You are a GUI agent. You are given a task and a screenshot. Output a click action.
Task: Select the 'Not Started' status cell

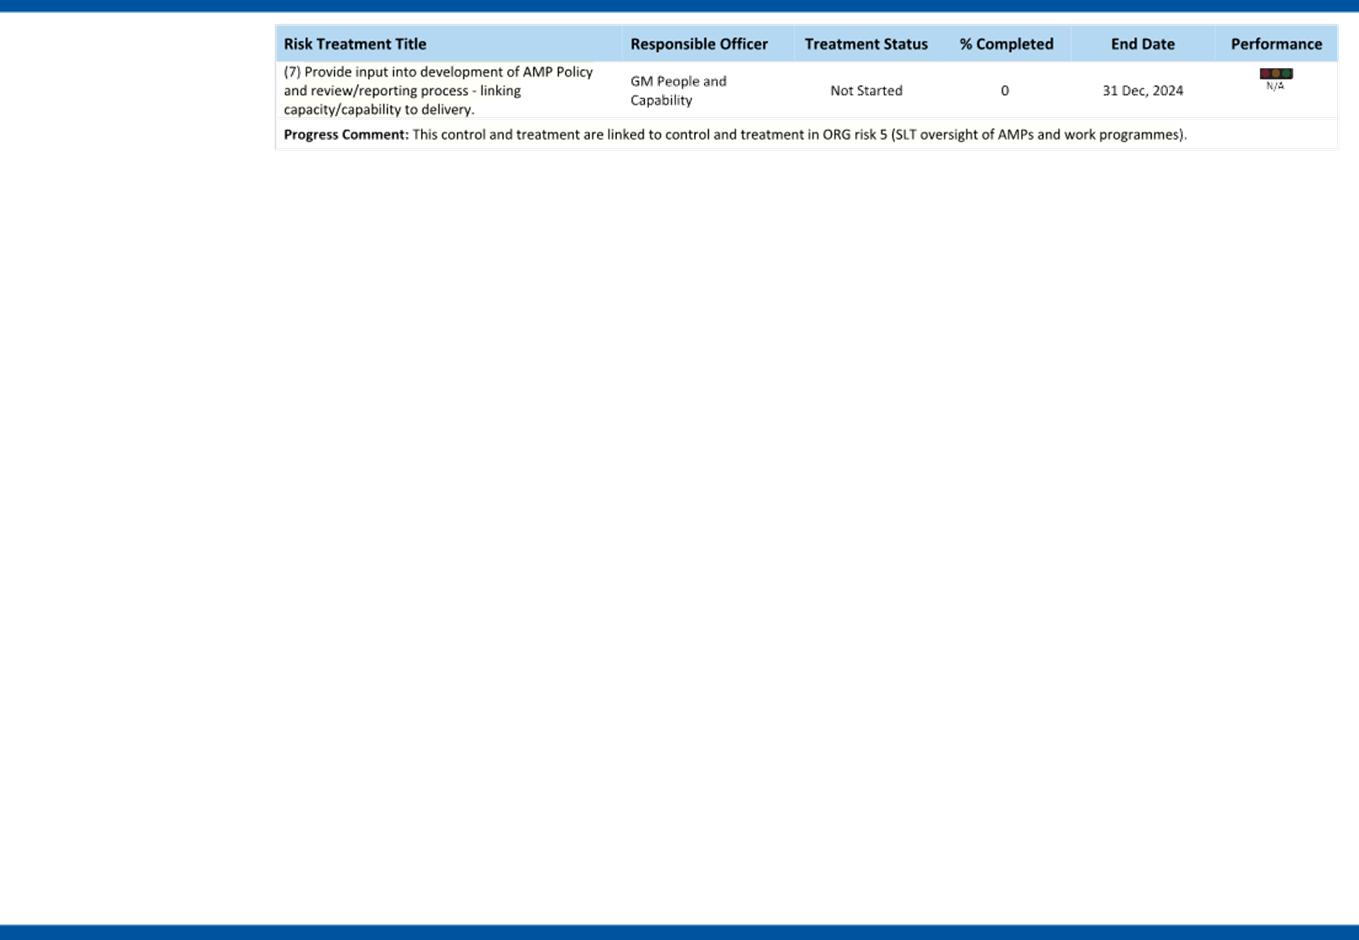coord(866,91)
